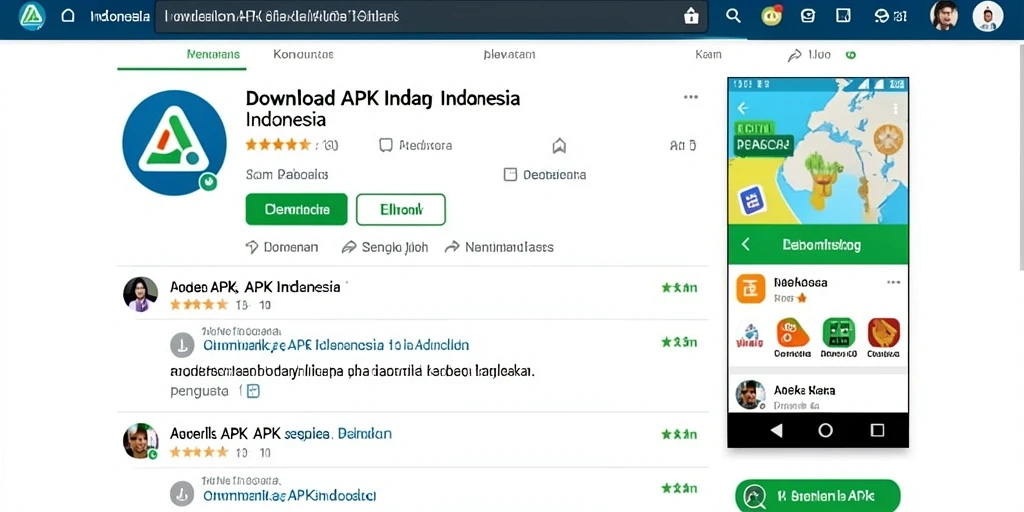This screenshot has width=1024, height=512.
Task: Click the green APK search button at the bottom right
Action: (x=818, y=496)
